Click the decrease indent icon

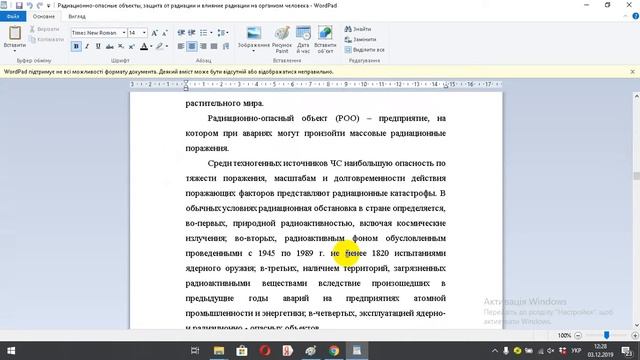(x=181, y=33)
